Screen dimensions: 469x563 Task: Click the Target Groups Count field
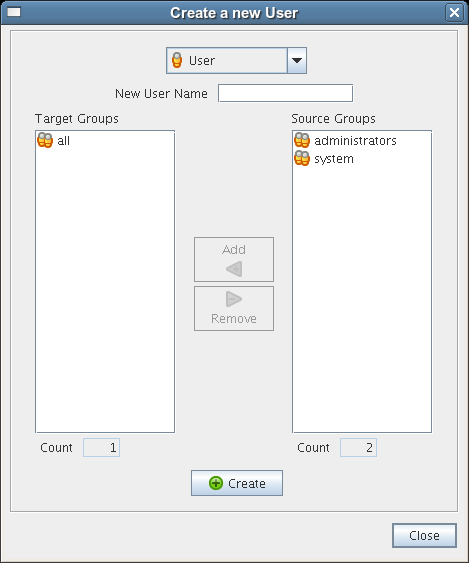102,447
